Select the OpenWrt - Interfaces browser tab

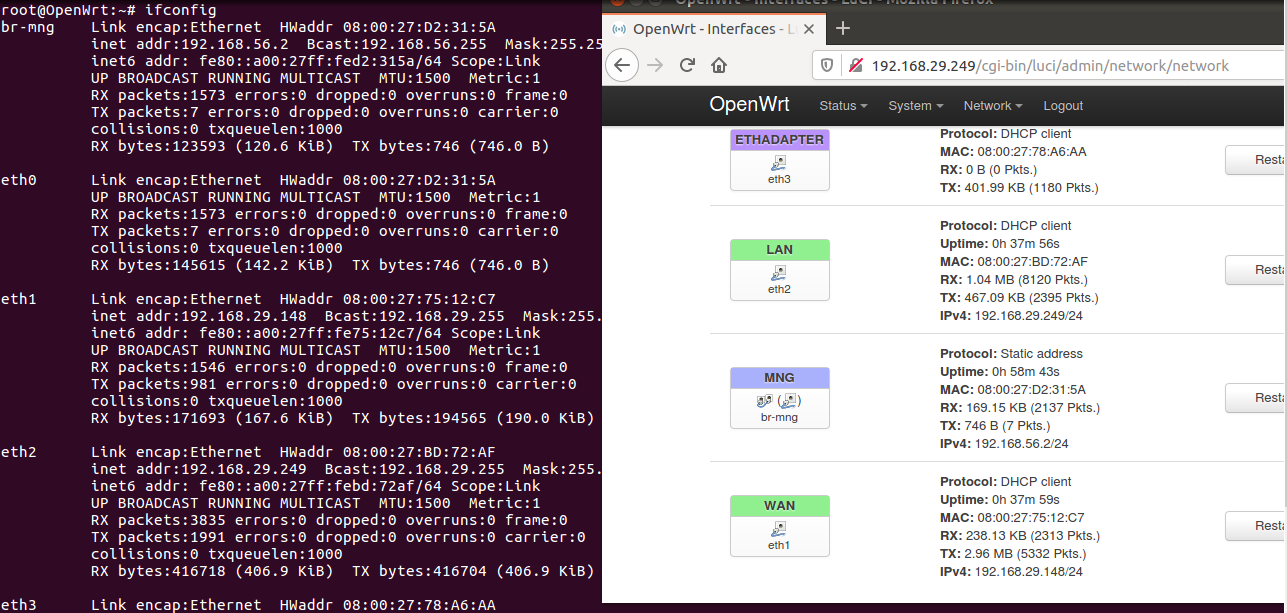tap(712, 29)
